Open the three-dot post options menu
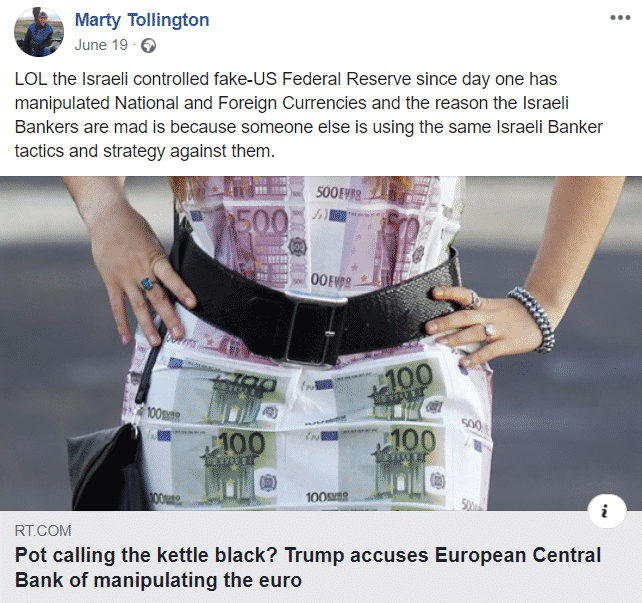Image resolution: width=642 pixels, height=603 pixels. pyautogui.click(x=620, y=18)
